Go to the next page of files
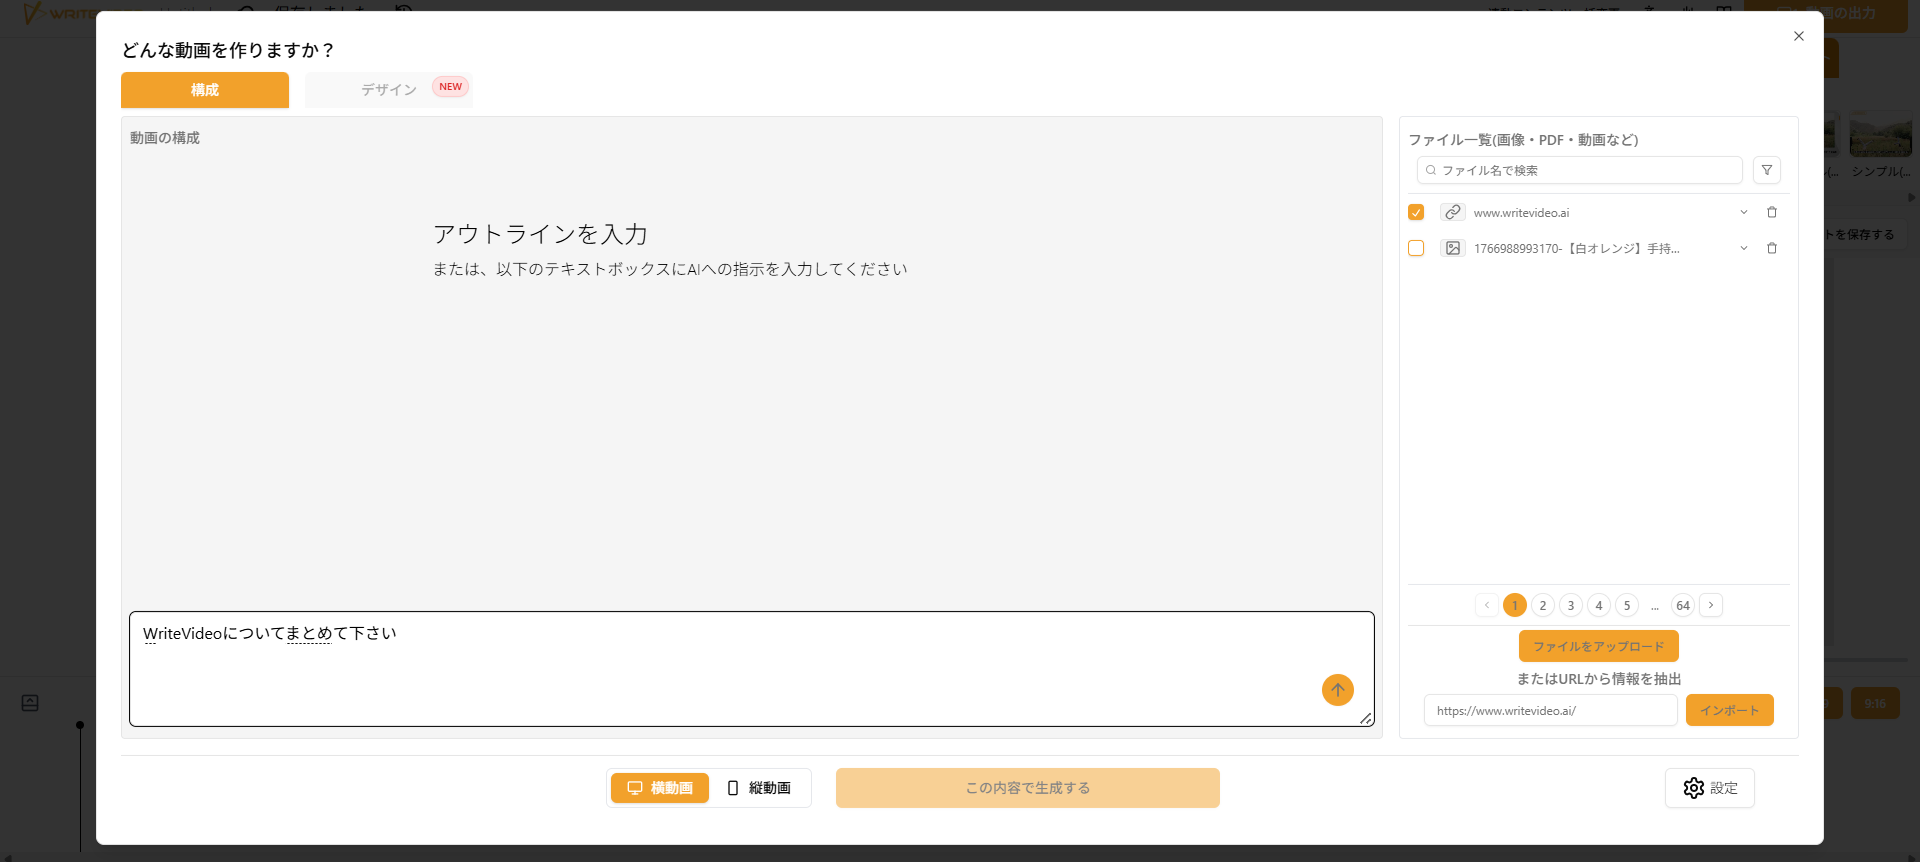 (x=1711, y=605)
